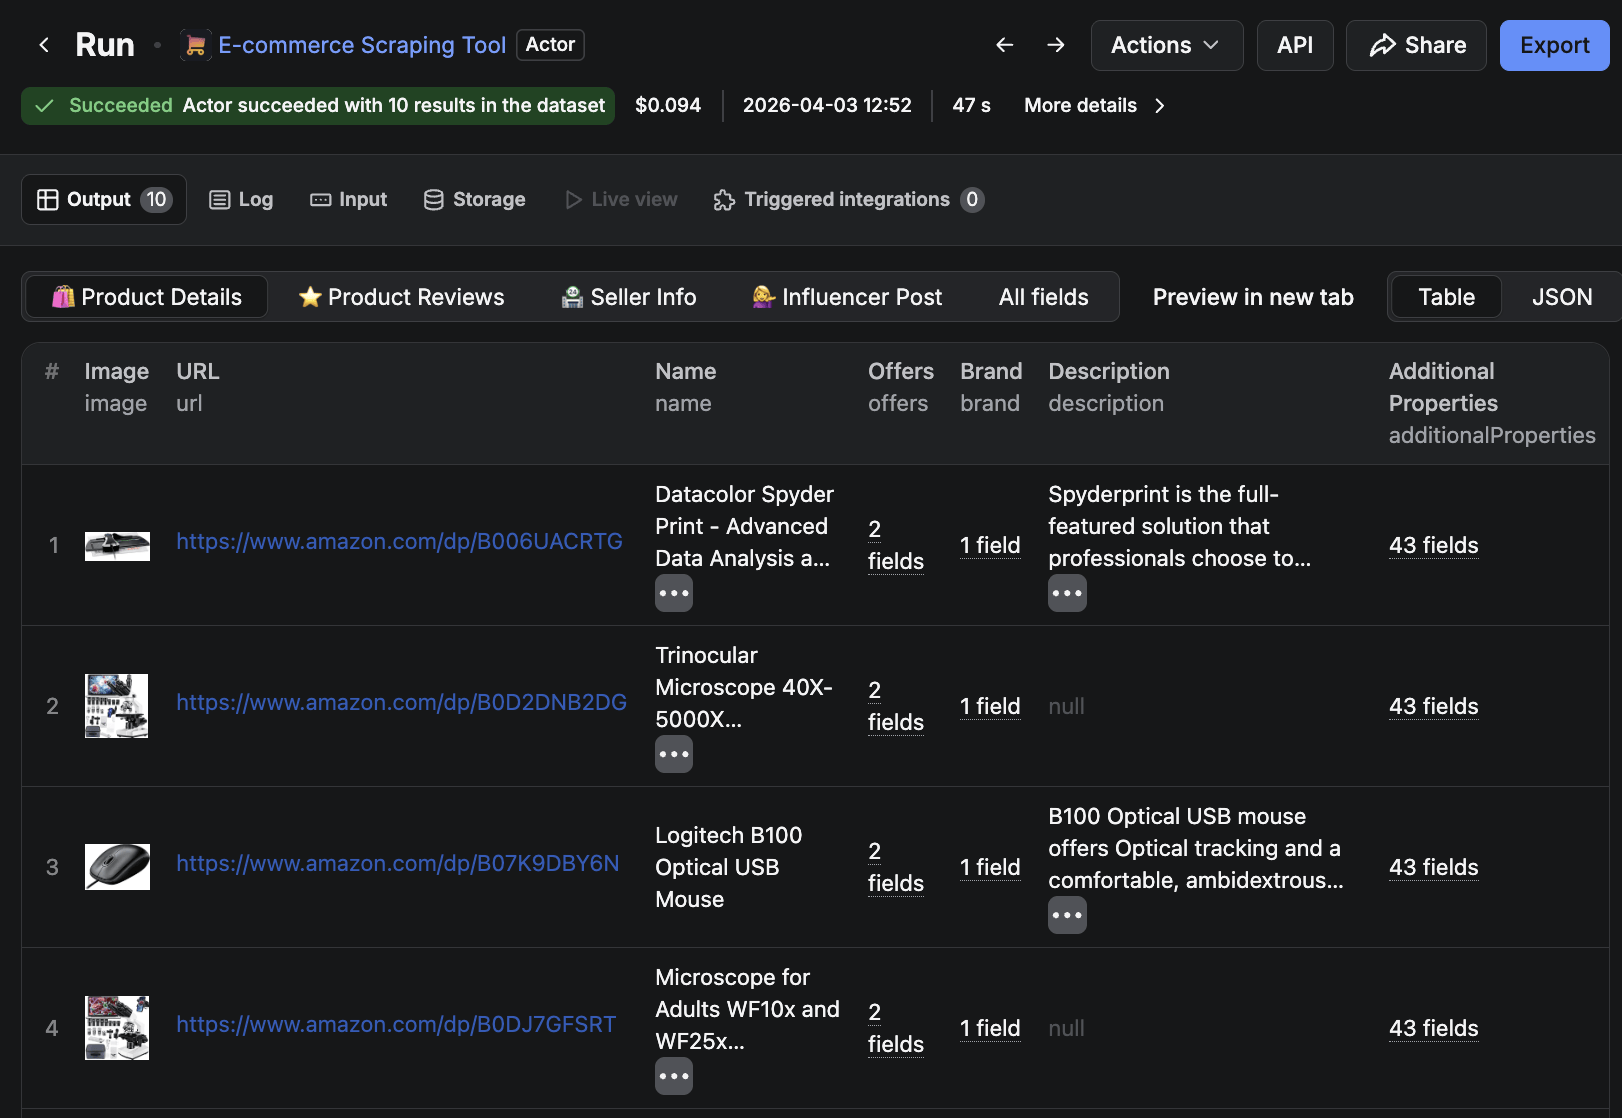Screen dimensions: 1622x1118
Task: Switch results view to JSON
Action: (x=1561, y=296)
